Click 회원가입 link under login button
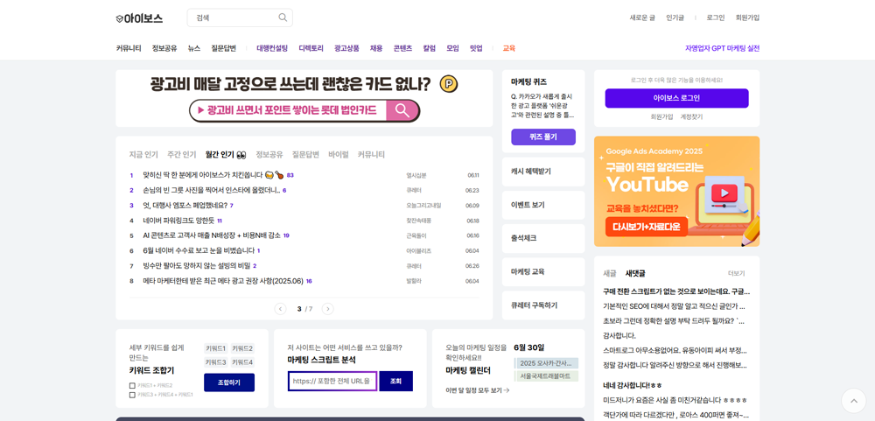Screen dimensions: 875x421 pos(662,117)
